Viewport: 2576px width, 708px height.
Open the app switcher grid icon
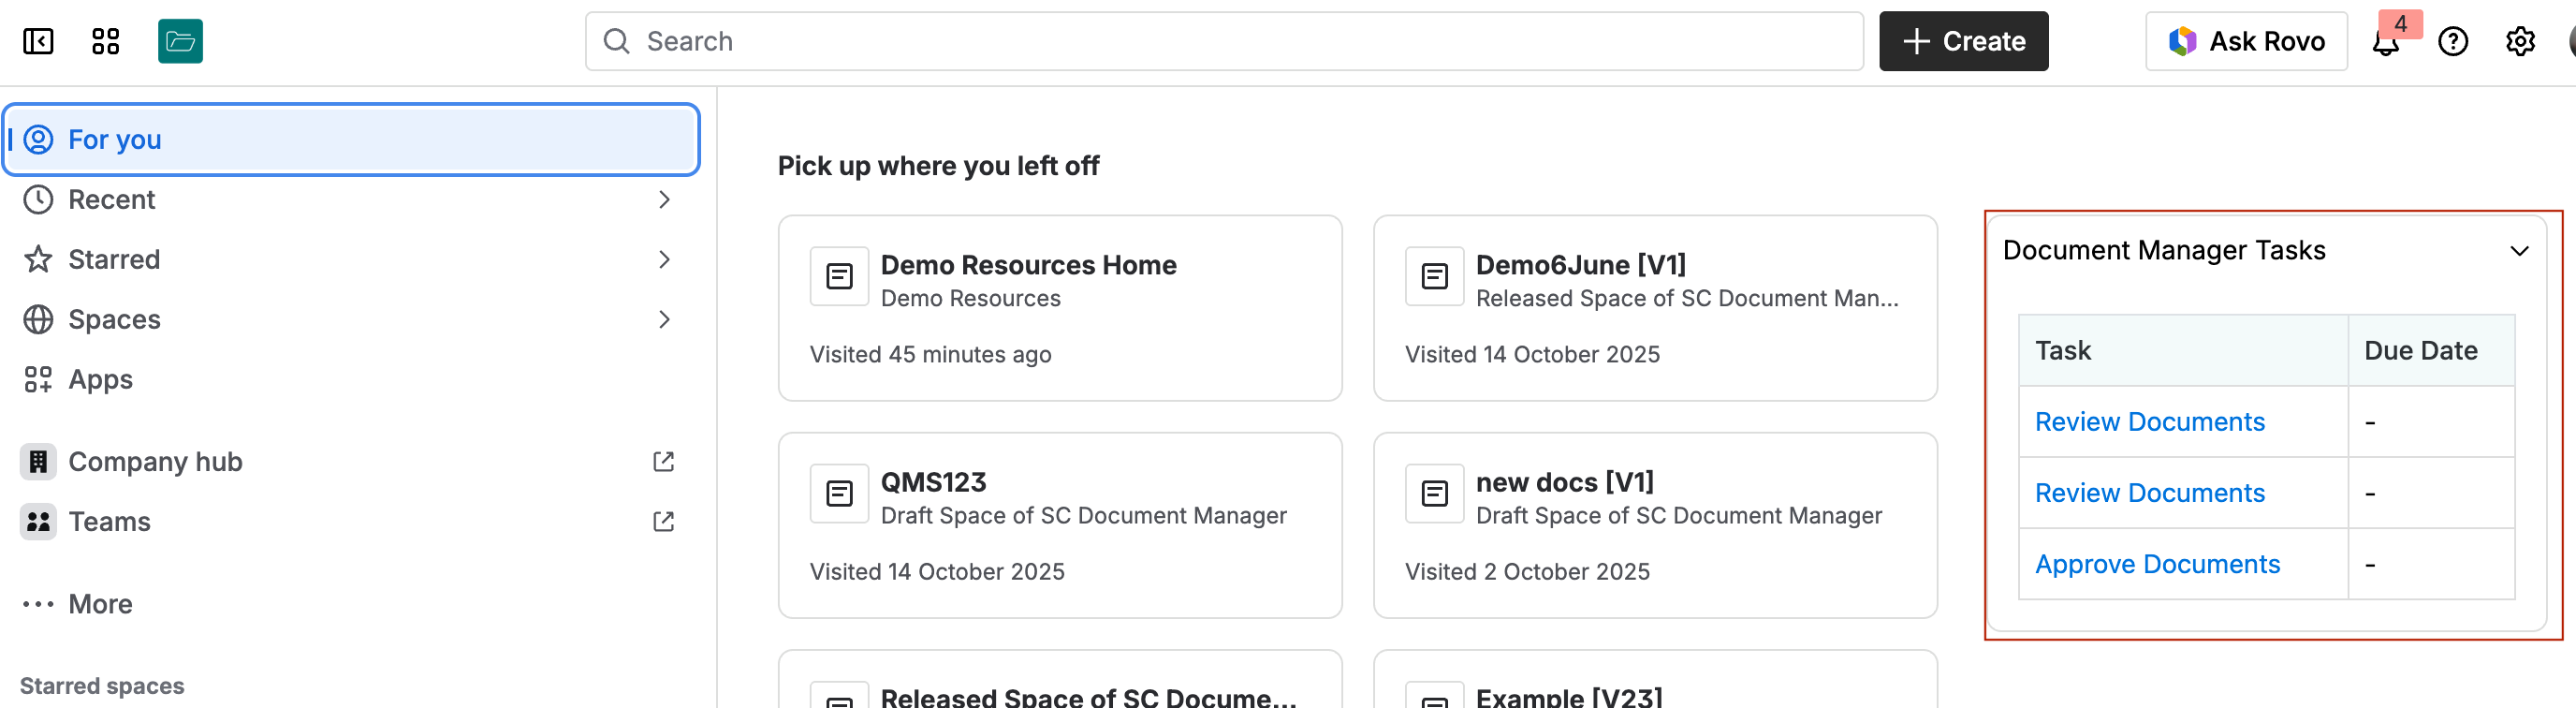(x=105, y=41)
